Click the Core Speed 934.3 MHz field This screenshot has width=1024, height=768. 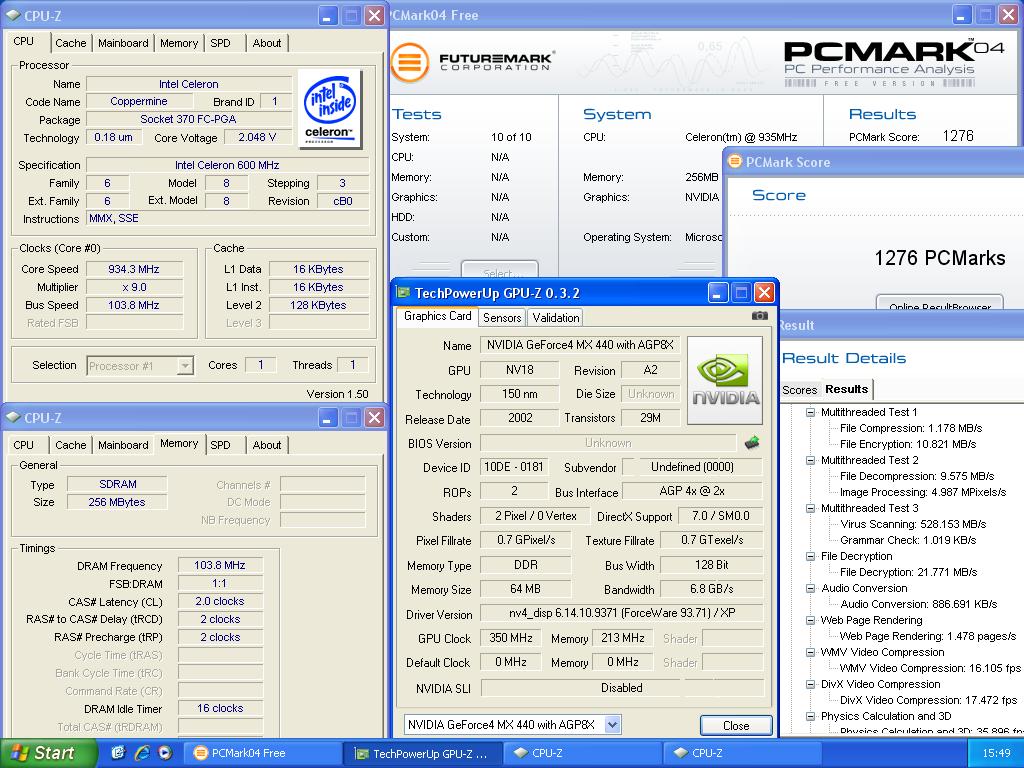pos(135,269)
